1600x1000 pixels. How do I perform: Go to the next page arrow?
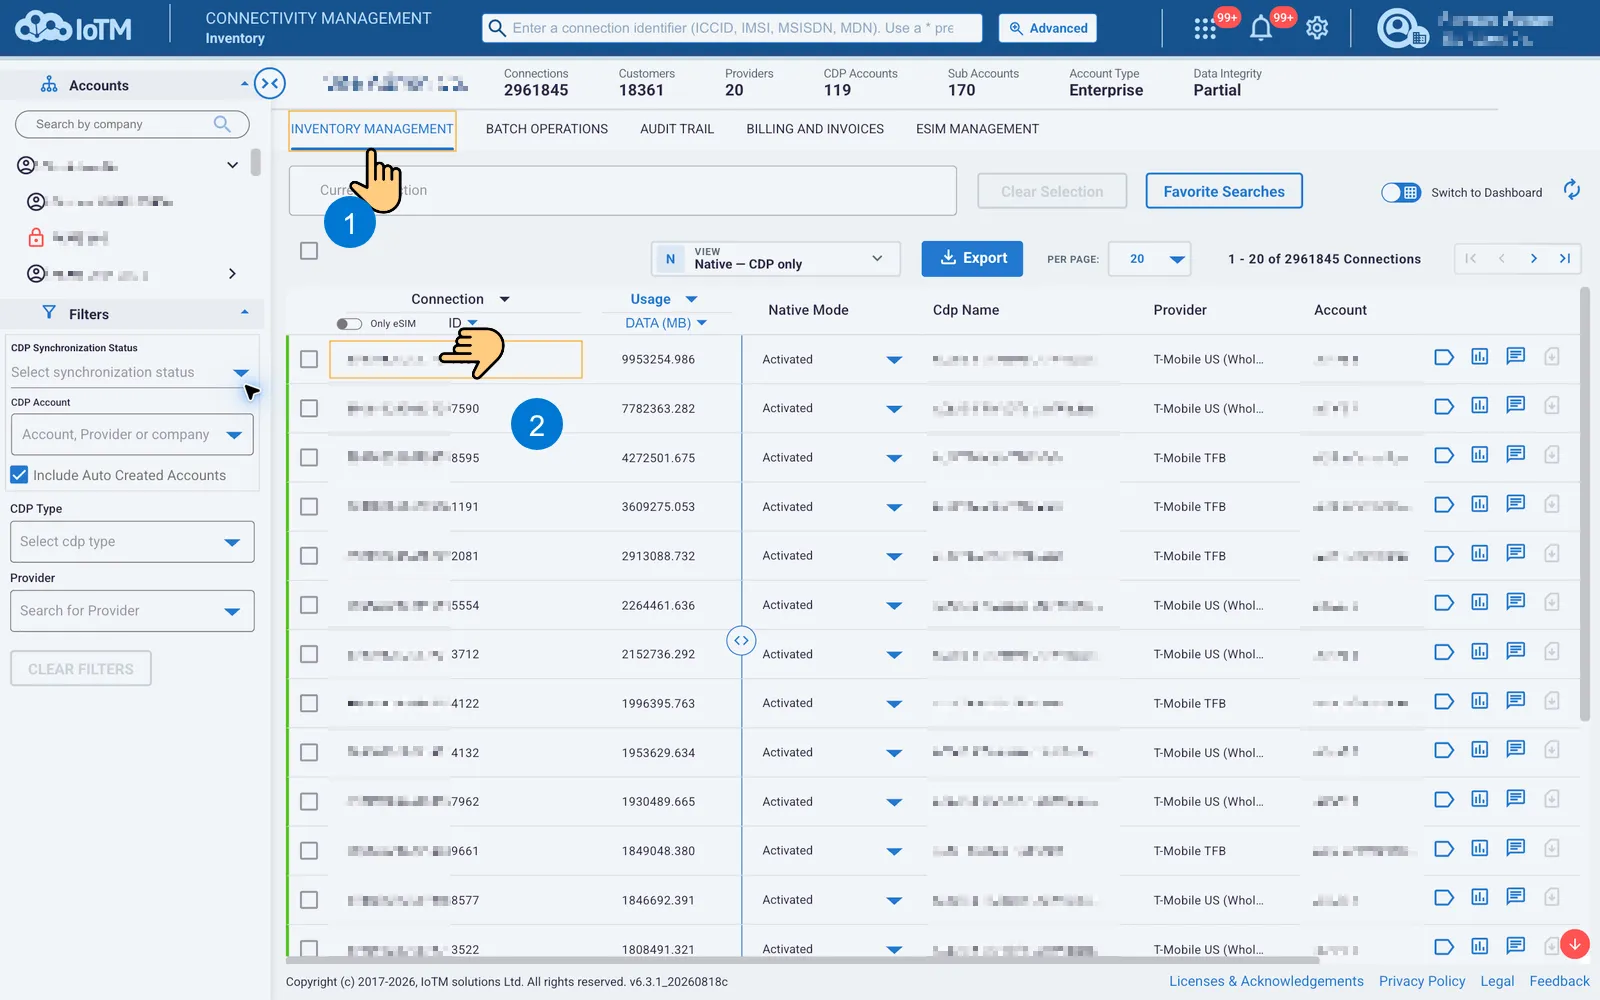1533,258
